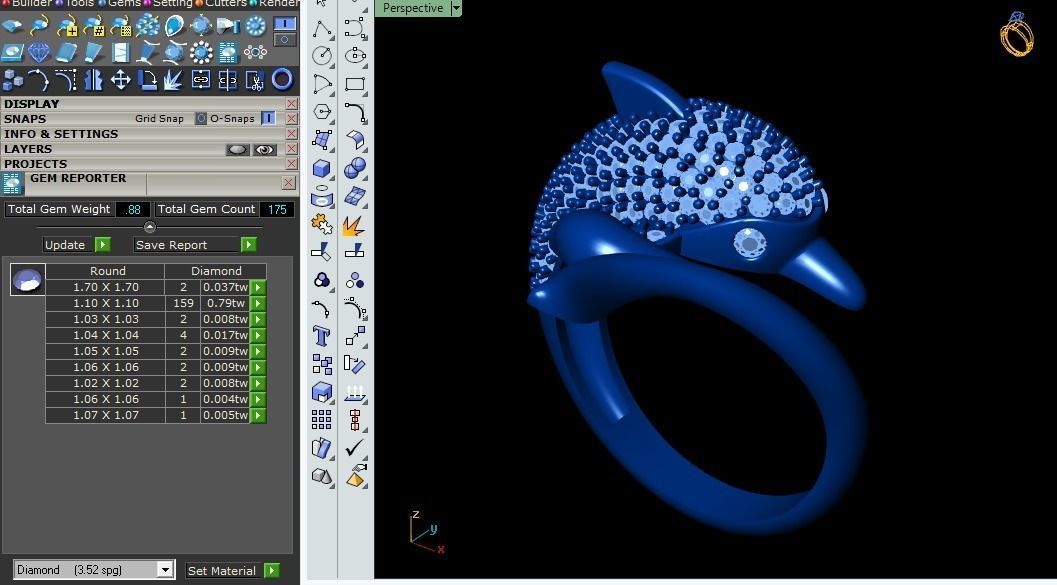1057x585 pixels.
Task: Select the Circle tool
Action: 322,56
